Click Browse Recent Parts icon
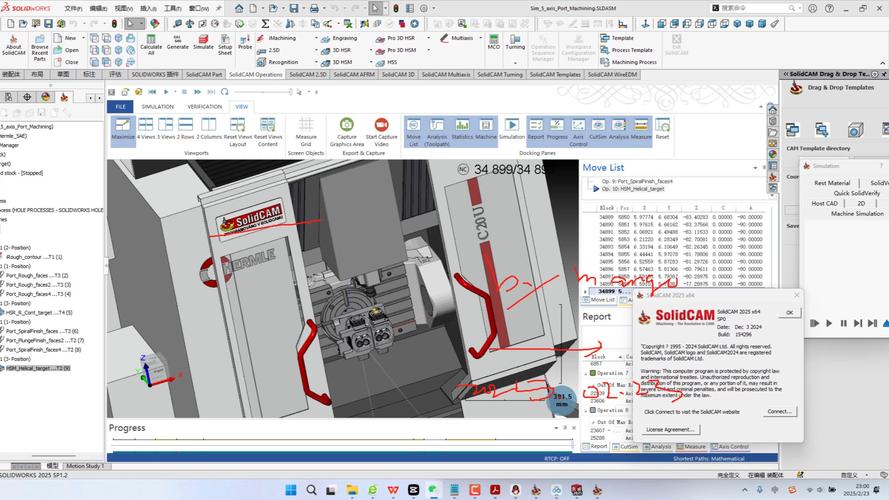 tap(40, 48)
